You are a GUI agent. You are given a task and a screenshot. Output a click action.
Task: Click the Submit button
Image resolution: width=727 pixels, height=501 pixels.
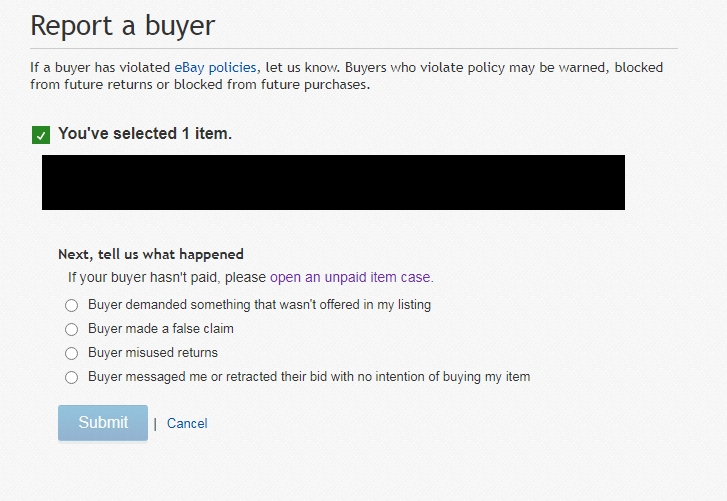[103, 423]
